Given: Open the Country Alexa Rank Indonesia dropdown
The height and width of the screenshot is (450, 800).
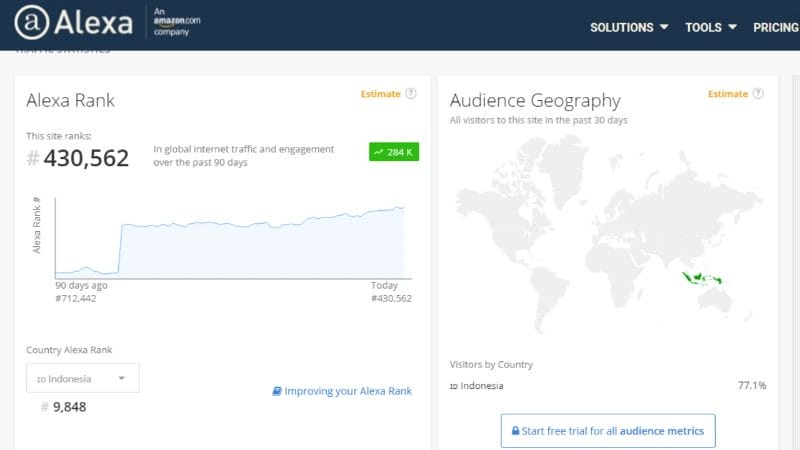Looking at the screenshot, I should (x=83, y=378).
